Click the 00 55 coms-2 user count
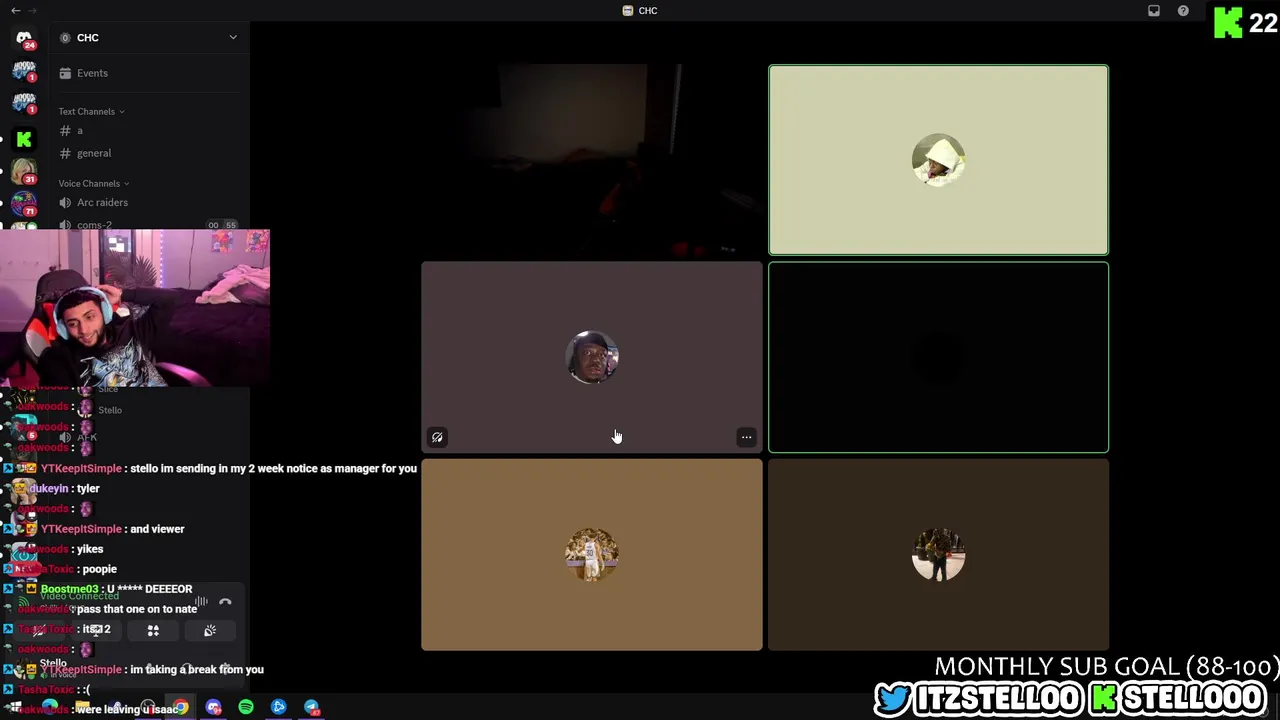Image resolution: width=1280 pixels, height=720 pixels. 222,225
